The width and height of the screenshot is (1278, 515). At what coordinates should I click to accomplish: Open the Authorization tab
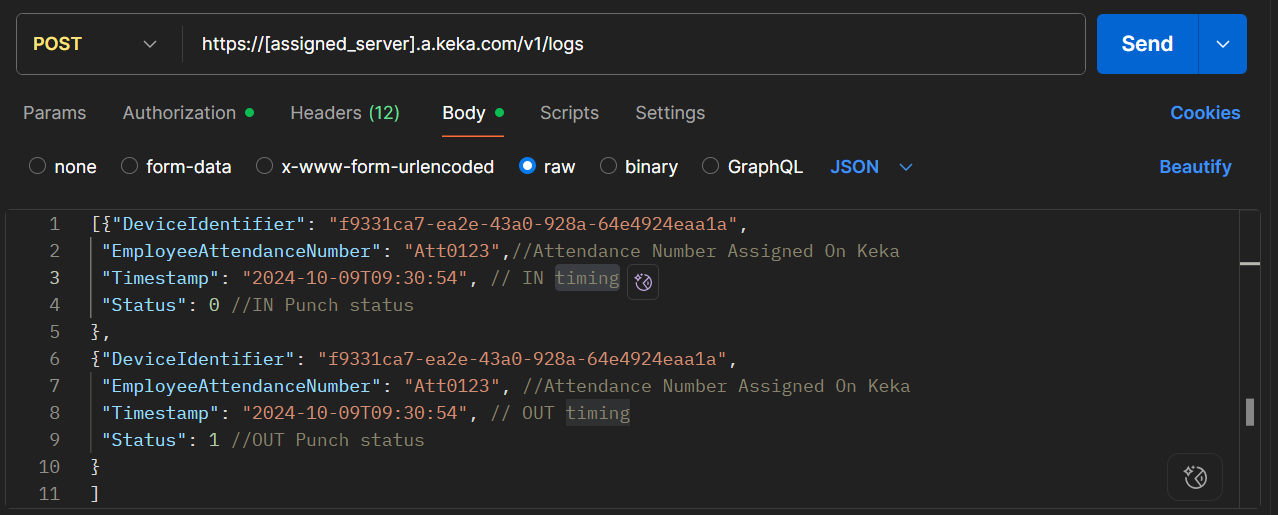(180, 113)
